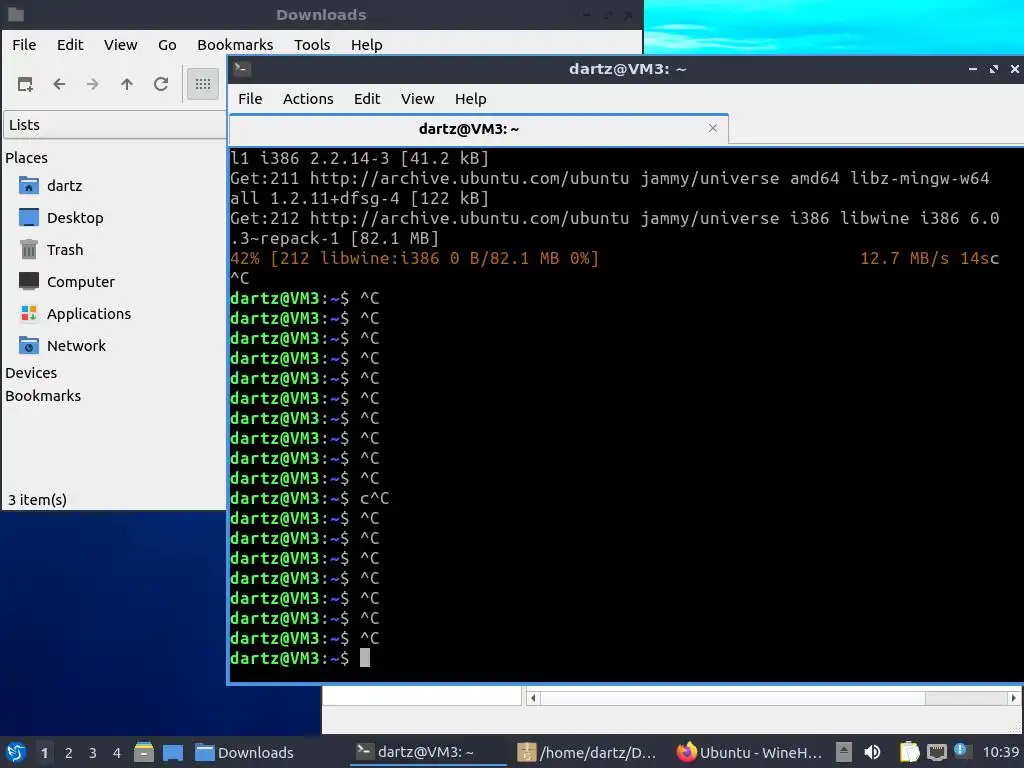Click the '3 item(s)' status bar text
The height and width of the screenshot is (768, 1024).
[x=37, y=500]
